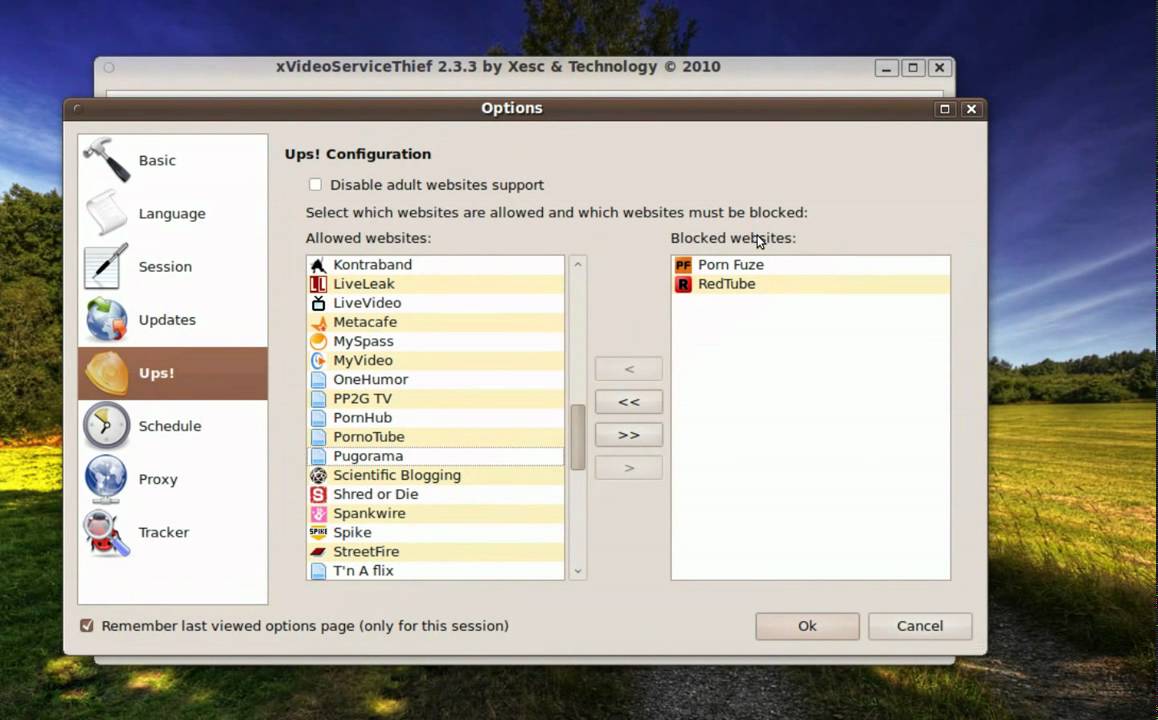Image resolution: width=1158 pixels, height=720 pixels.
Task: Switch to the Language tab label
Action: point(172,213)
